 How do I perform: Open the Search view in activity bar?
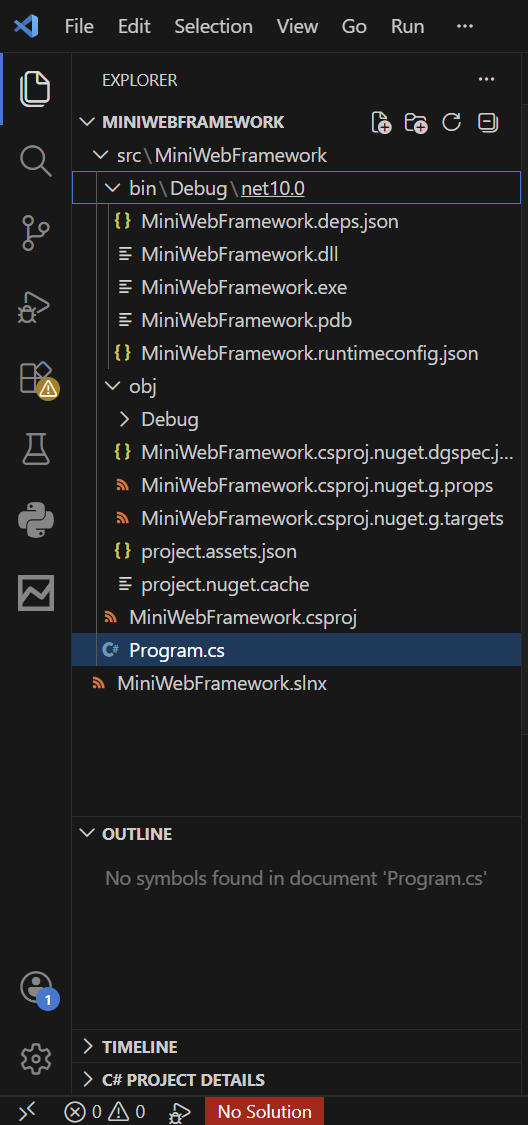click(36, 161)
